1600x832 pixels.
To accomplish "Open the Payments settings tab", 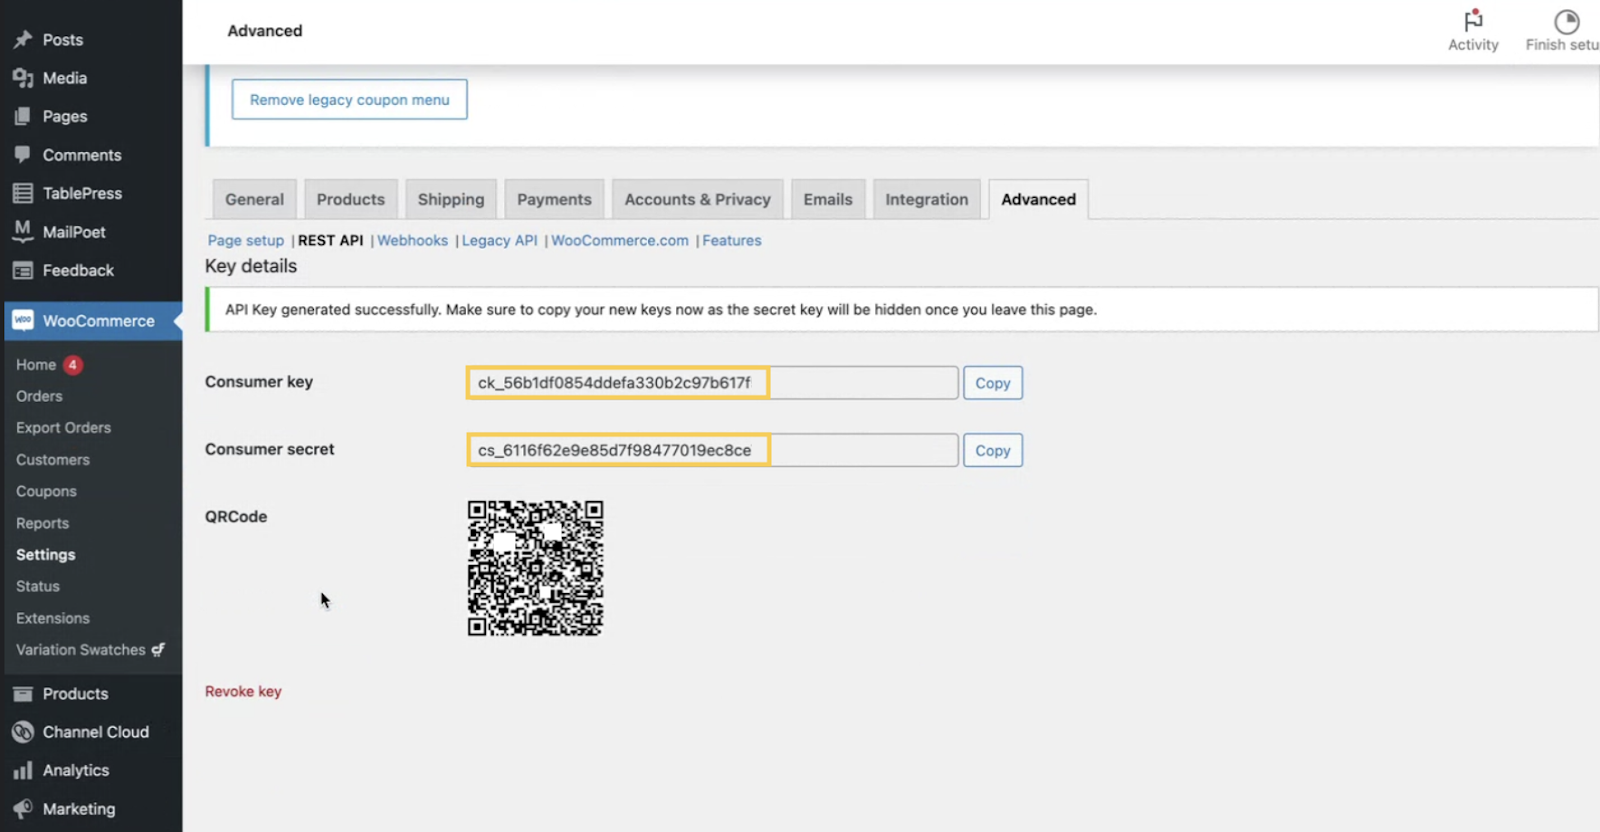I will pyautogui.click(x=554, y=199).
